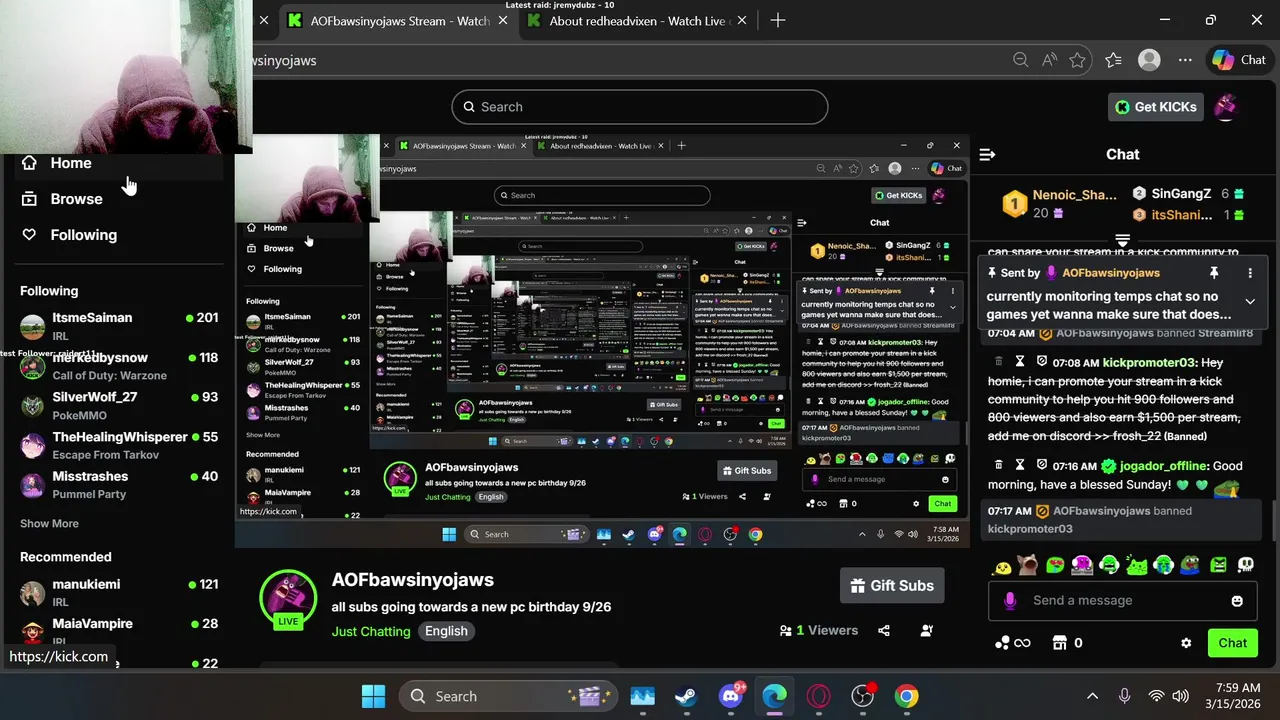Open the Just Chatting category link
Screen dimensions: 1280x720
371,632
